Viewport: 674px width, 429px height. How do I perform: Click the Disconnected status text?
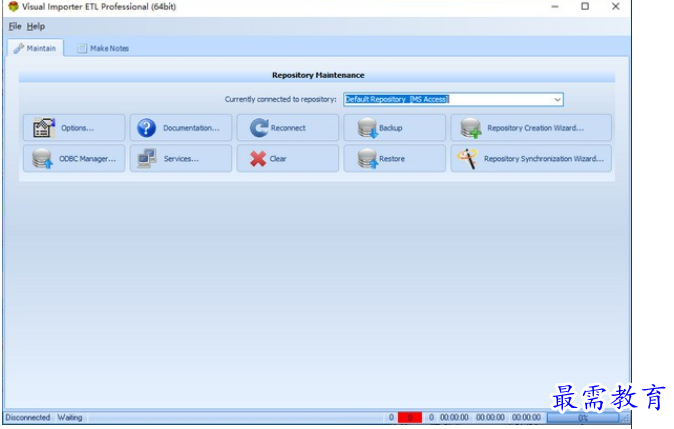(x=28, y=417)
